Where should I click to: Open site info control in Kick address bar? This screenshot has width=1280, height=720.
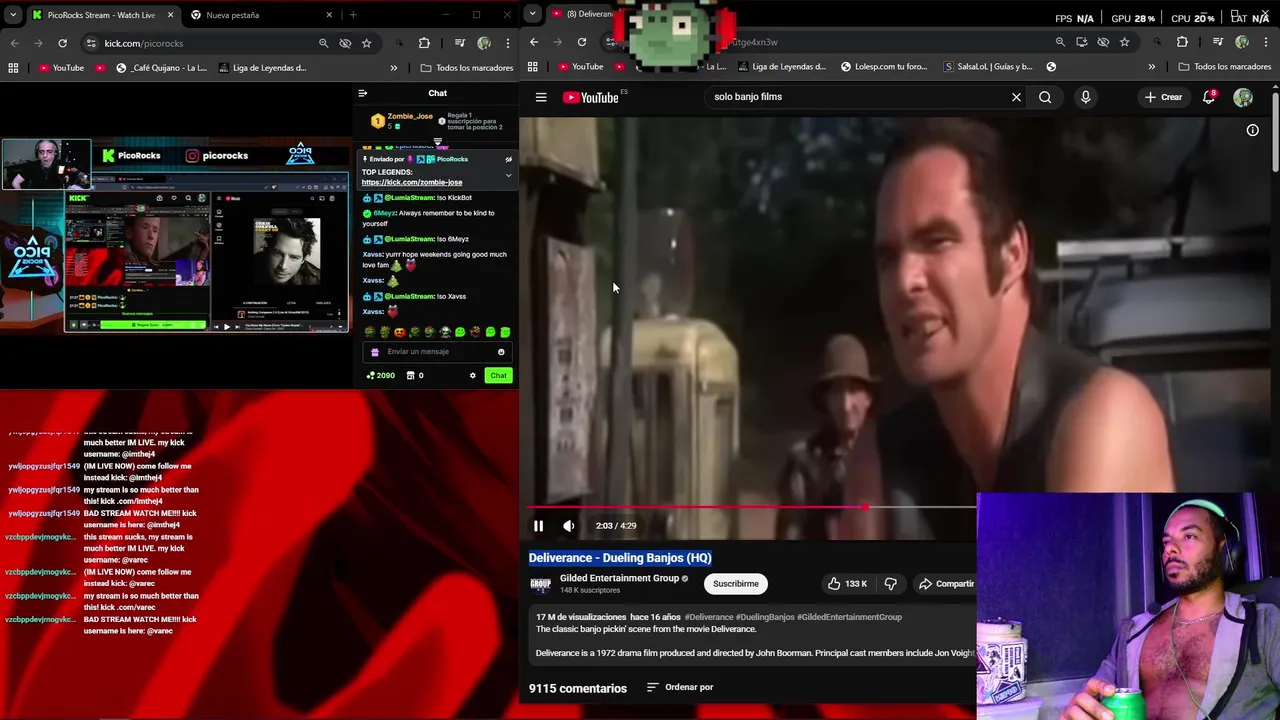point(91,43)
